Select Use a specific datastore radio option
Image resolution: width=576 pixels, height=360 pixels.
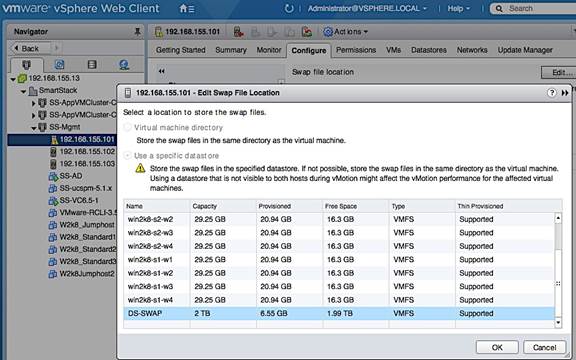(127, 156)
